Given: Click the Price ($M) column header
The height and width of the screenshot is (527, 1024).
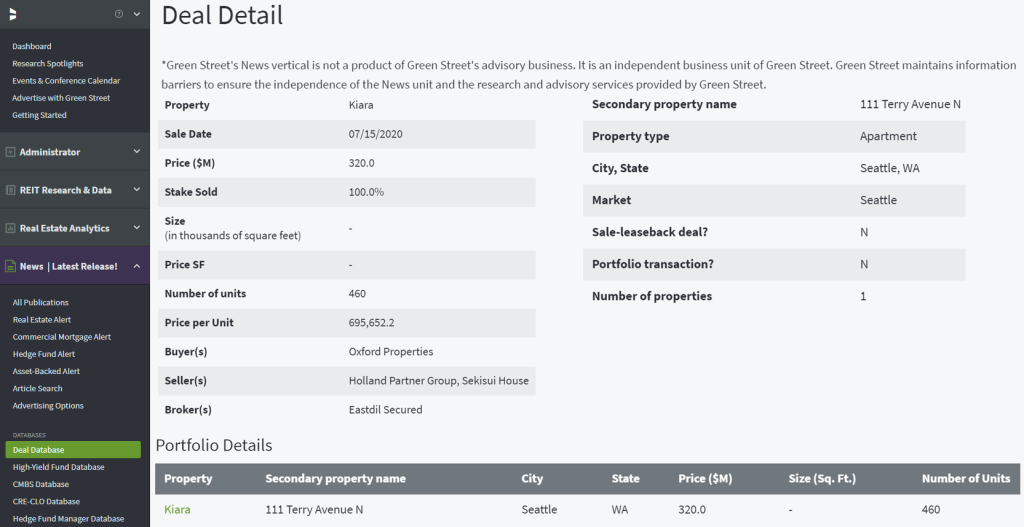Looking at the screenshot, I should point(705,479).
